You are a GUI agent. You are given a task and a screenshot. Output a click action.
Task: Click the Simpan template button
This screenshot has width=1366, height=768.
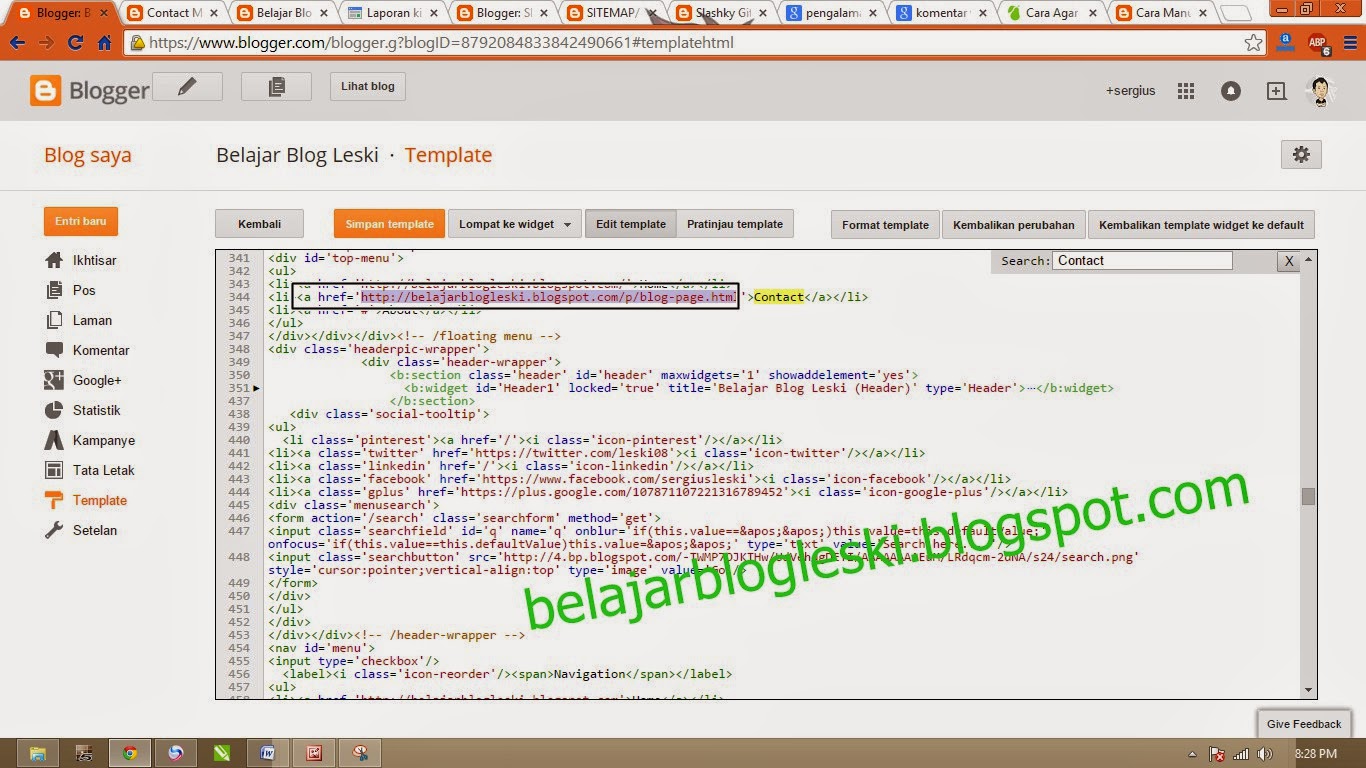point(389,224)
